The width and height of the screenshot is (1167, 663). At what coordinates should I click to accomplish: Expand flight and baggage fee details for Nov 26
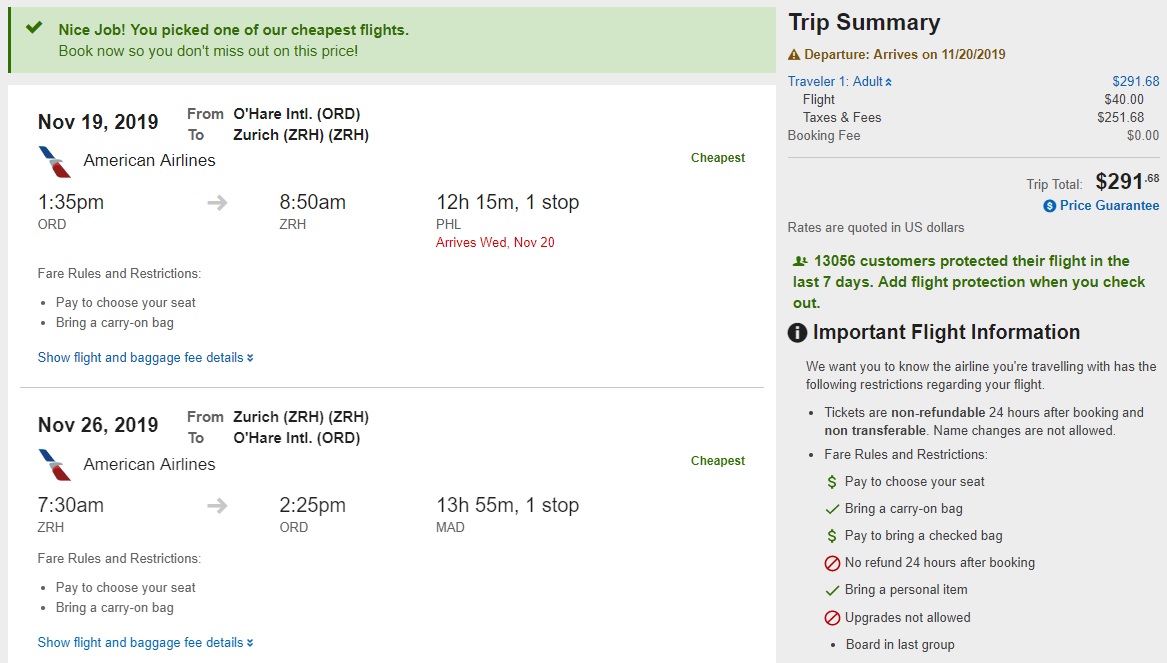tap(145, 643)
